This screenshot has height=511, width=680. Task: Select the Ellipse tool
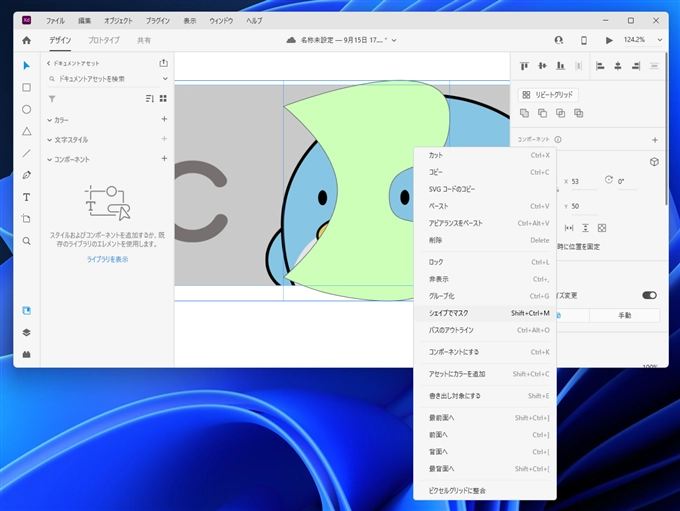point(26,109)
